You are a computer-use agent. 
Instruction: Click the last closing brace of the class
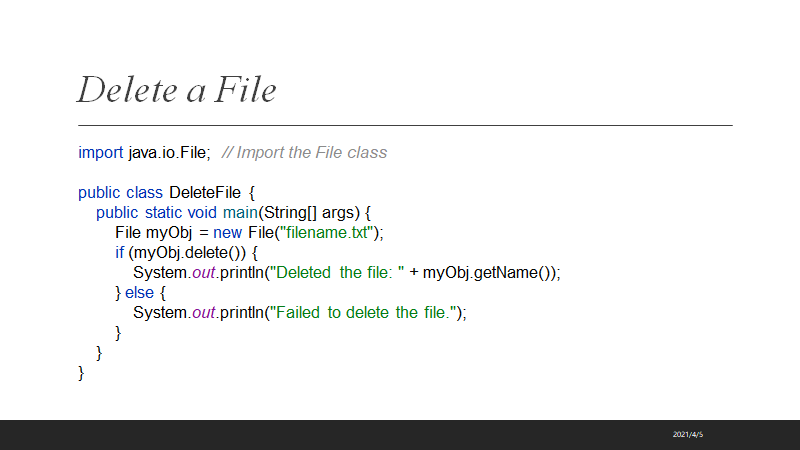(x=81, y=373)
